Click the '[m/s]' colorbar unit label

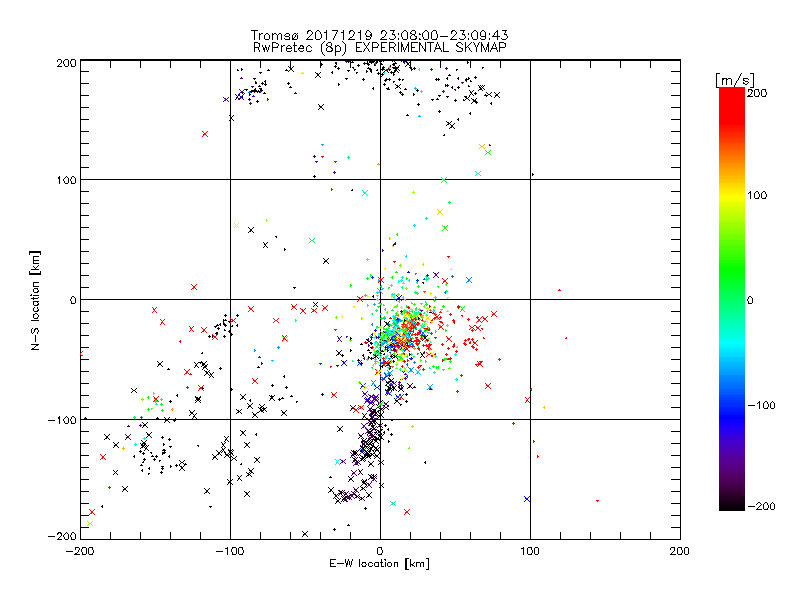coord(735,80)
